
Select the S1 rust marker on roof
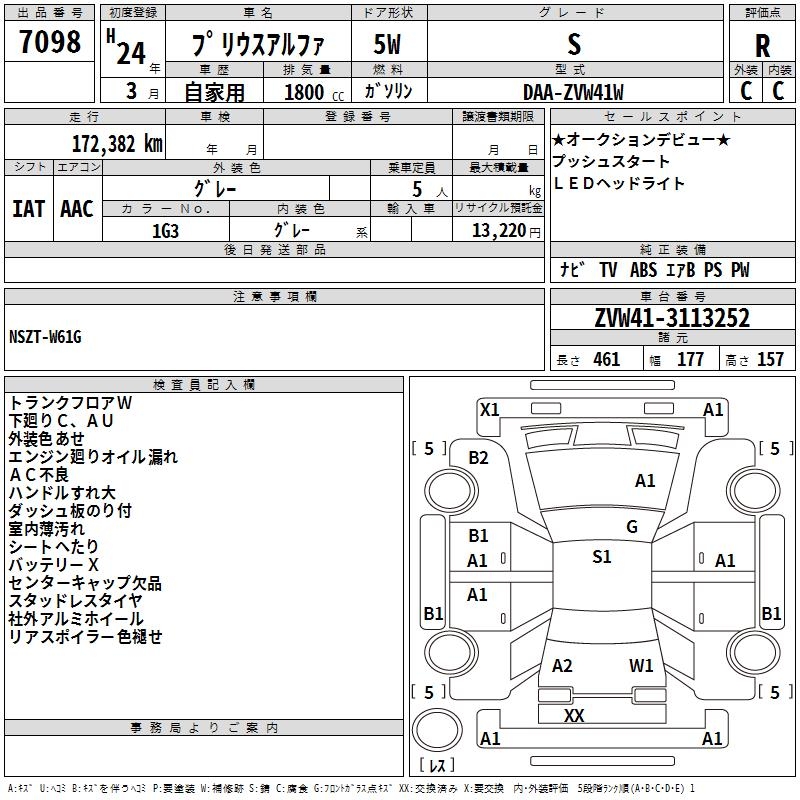pos(601,557)
